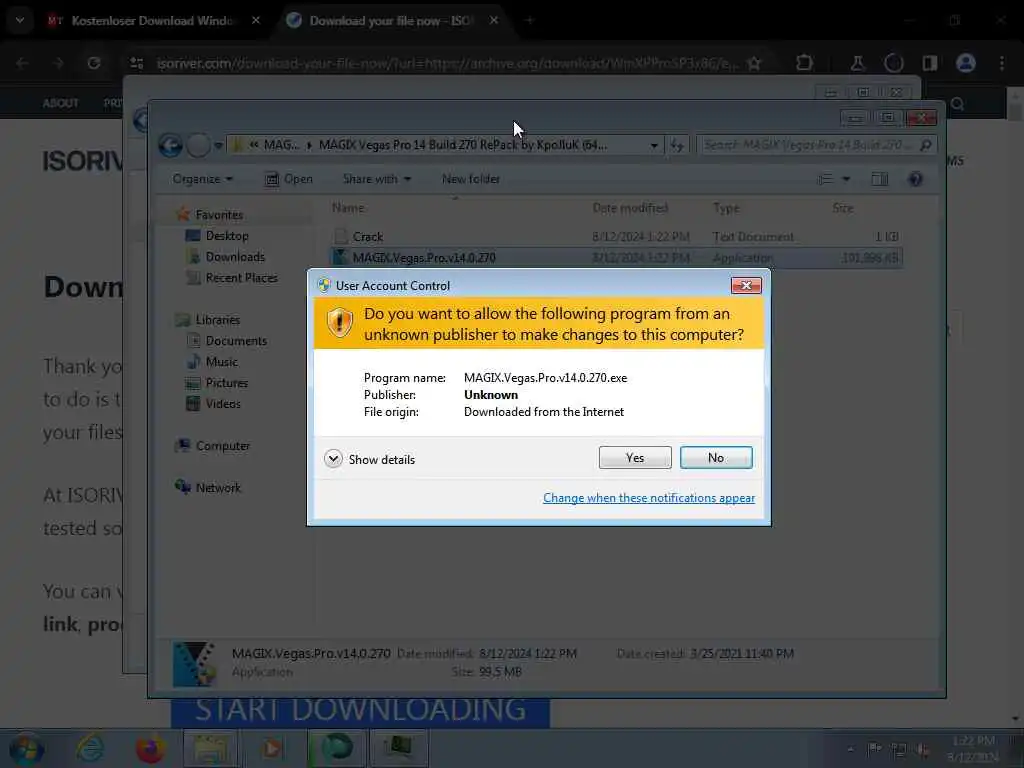
Task: Click New folder in the toolbar
Action: (x=471, y=179)
